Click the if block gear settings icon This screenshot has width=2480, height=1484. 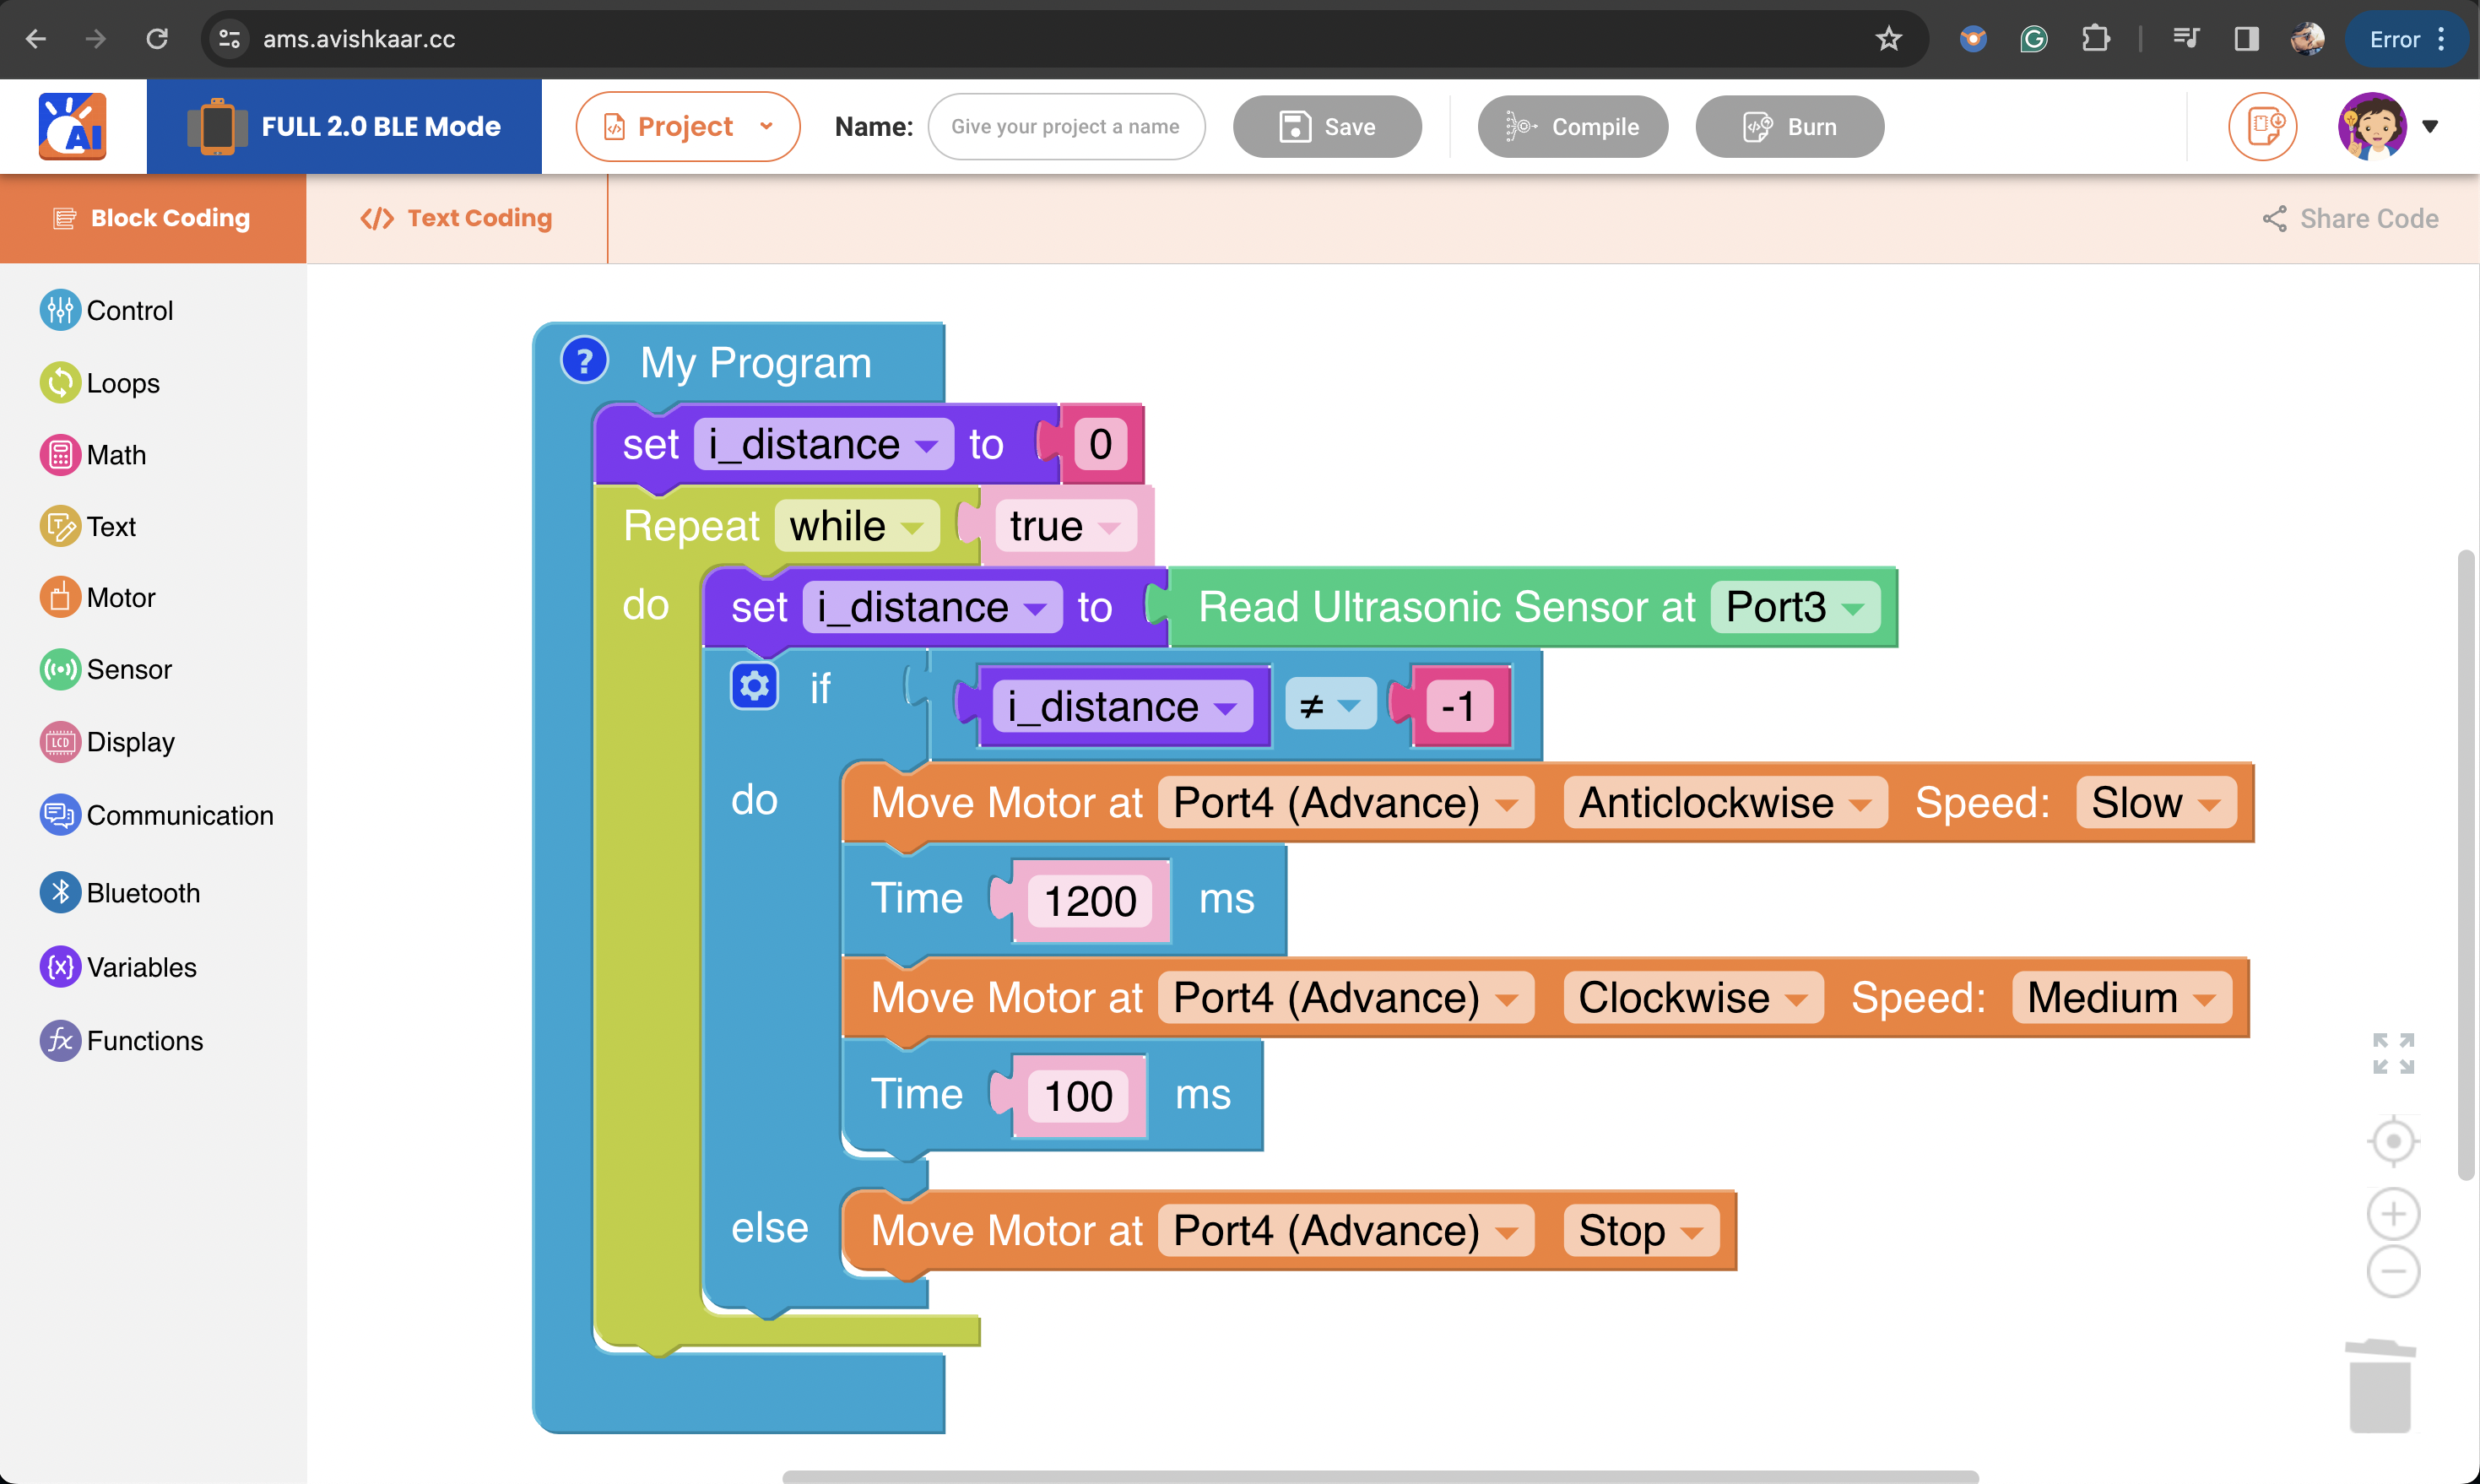pyautogui.click(x=754, y=686)
